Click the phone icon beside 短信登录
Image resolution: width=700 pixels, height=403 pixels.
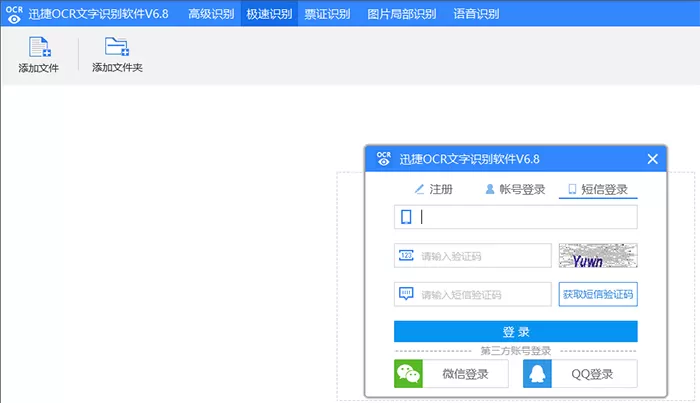572,189
